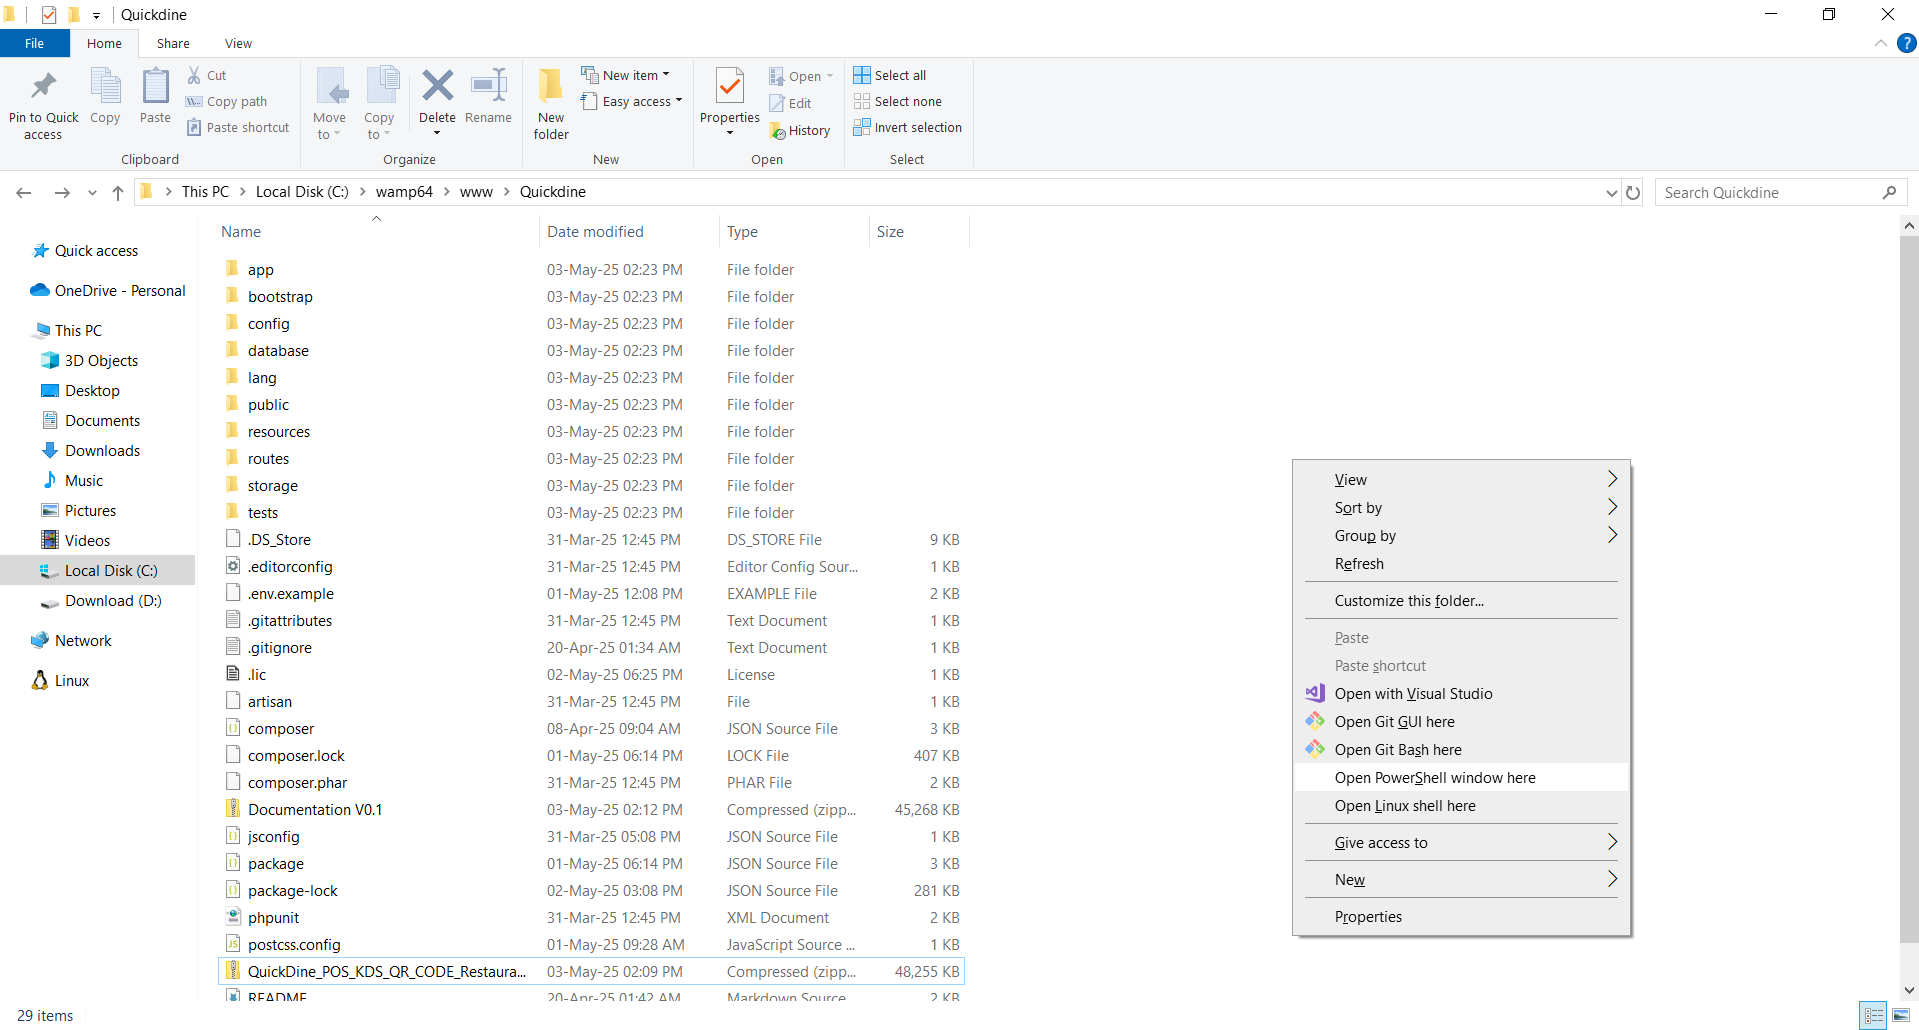Open the Recent locations dropdown arrow

click(x=92, y=193)
